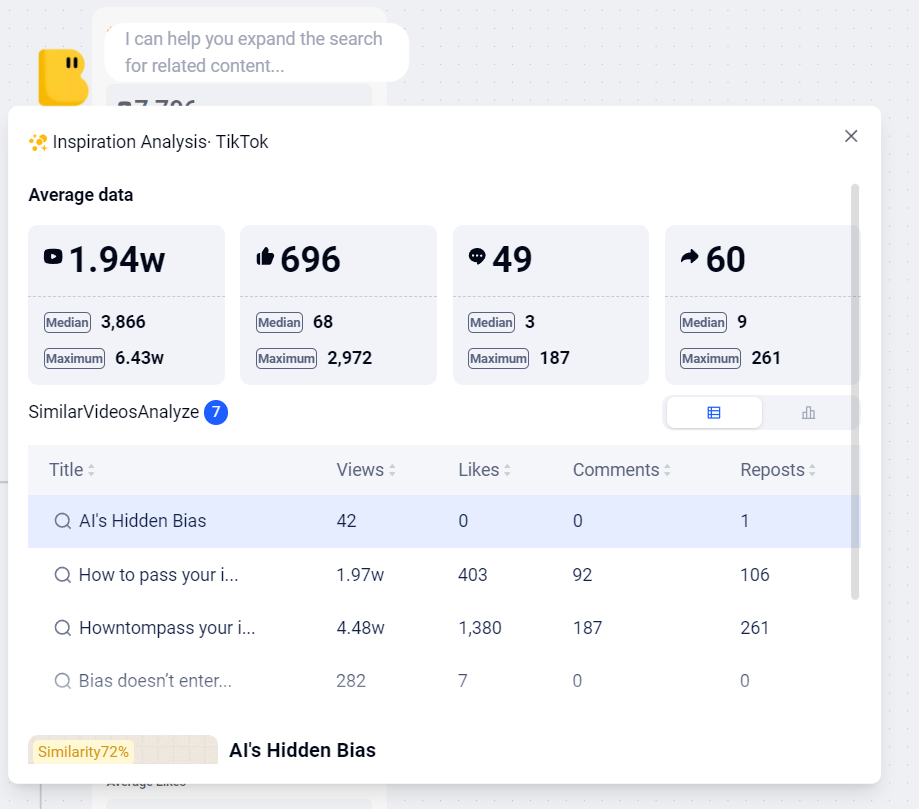Image resolution: width=919 pixels, height=809 pixels.
Task: Switch to bar chart view
Action: click(808, 413)
